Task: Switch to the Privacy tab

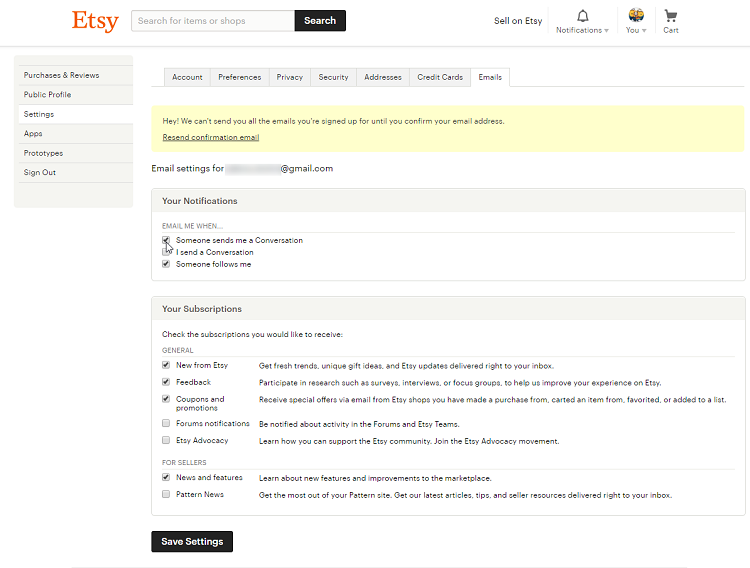Action: click(289, 77)
